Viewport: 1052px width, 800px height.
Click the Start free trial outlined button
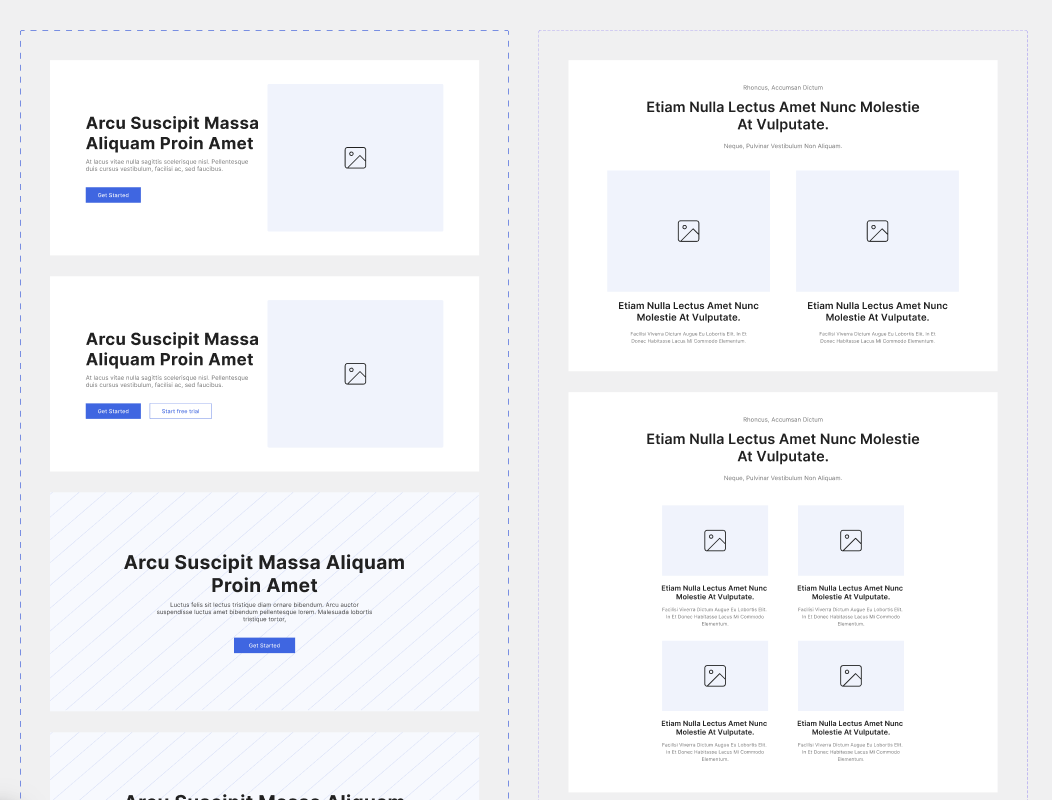pos(180,410)
